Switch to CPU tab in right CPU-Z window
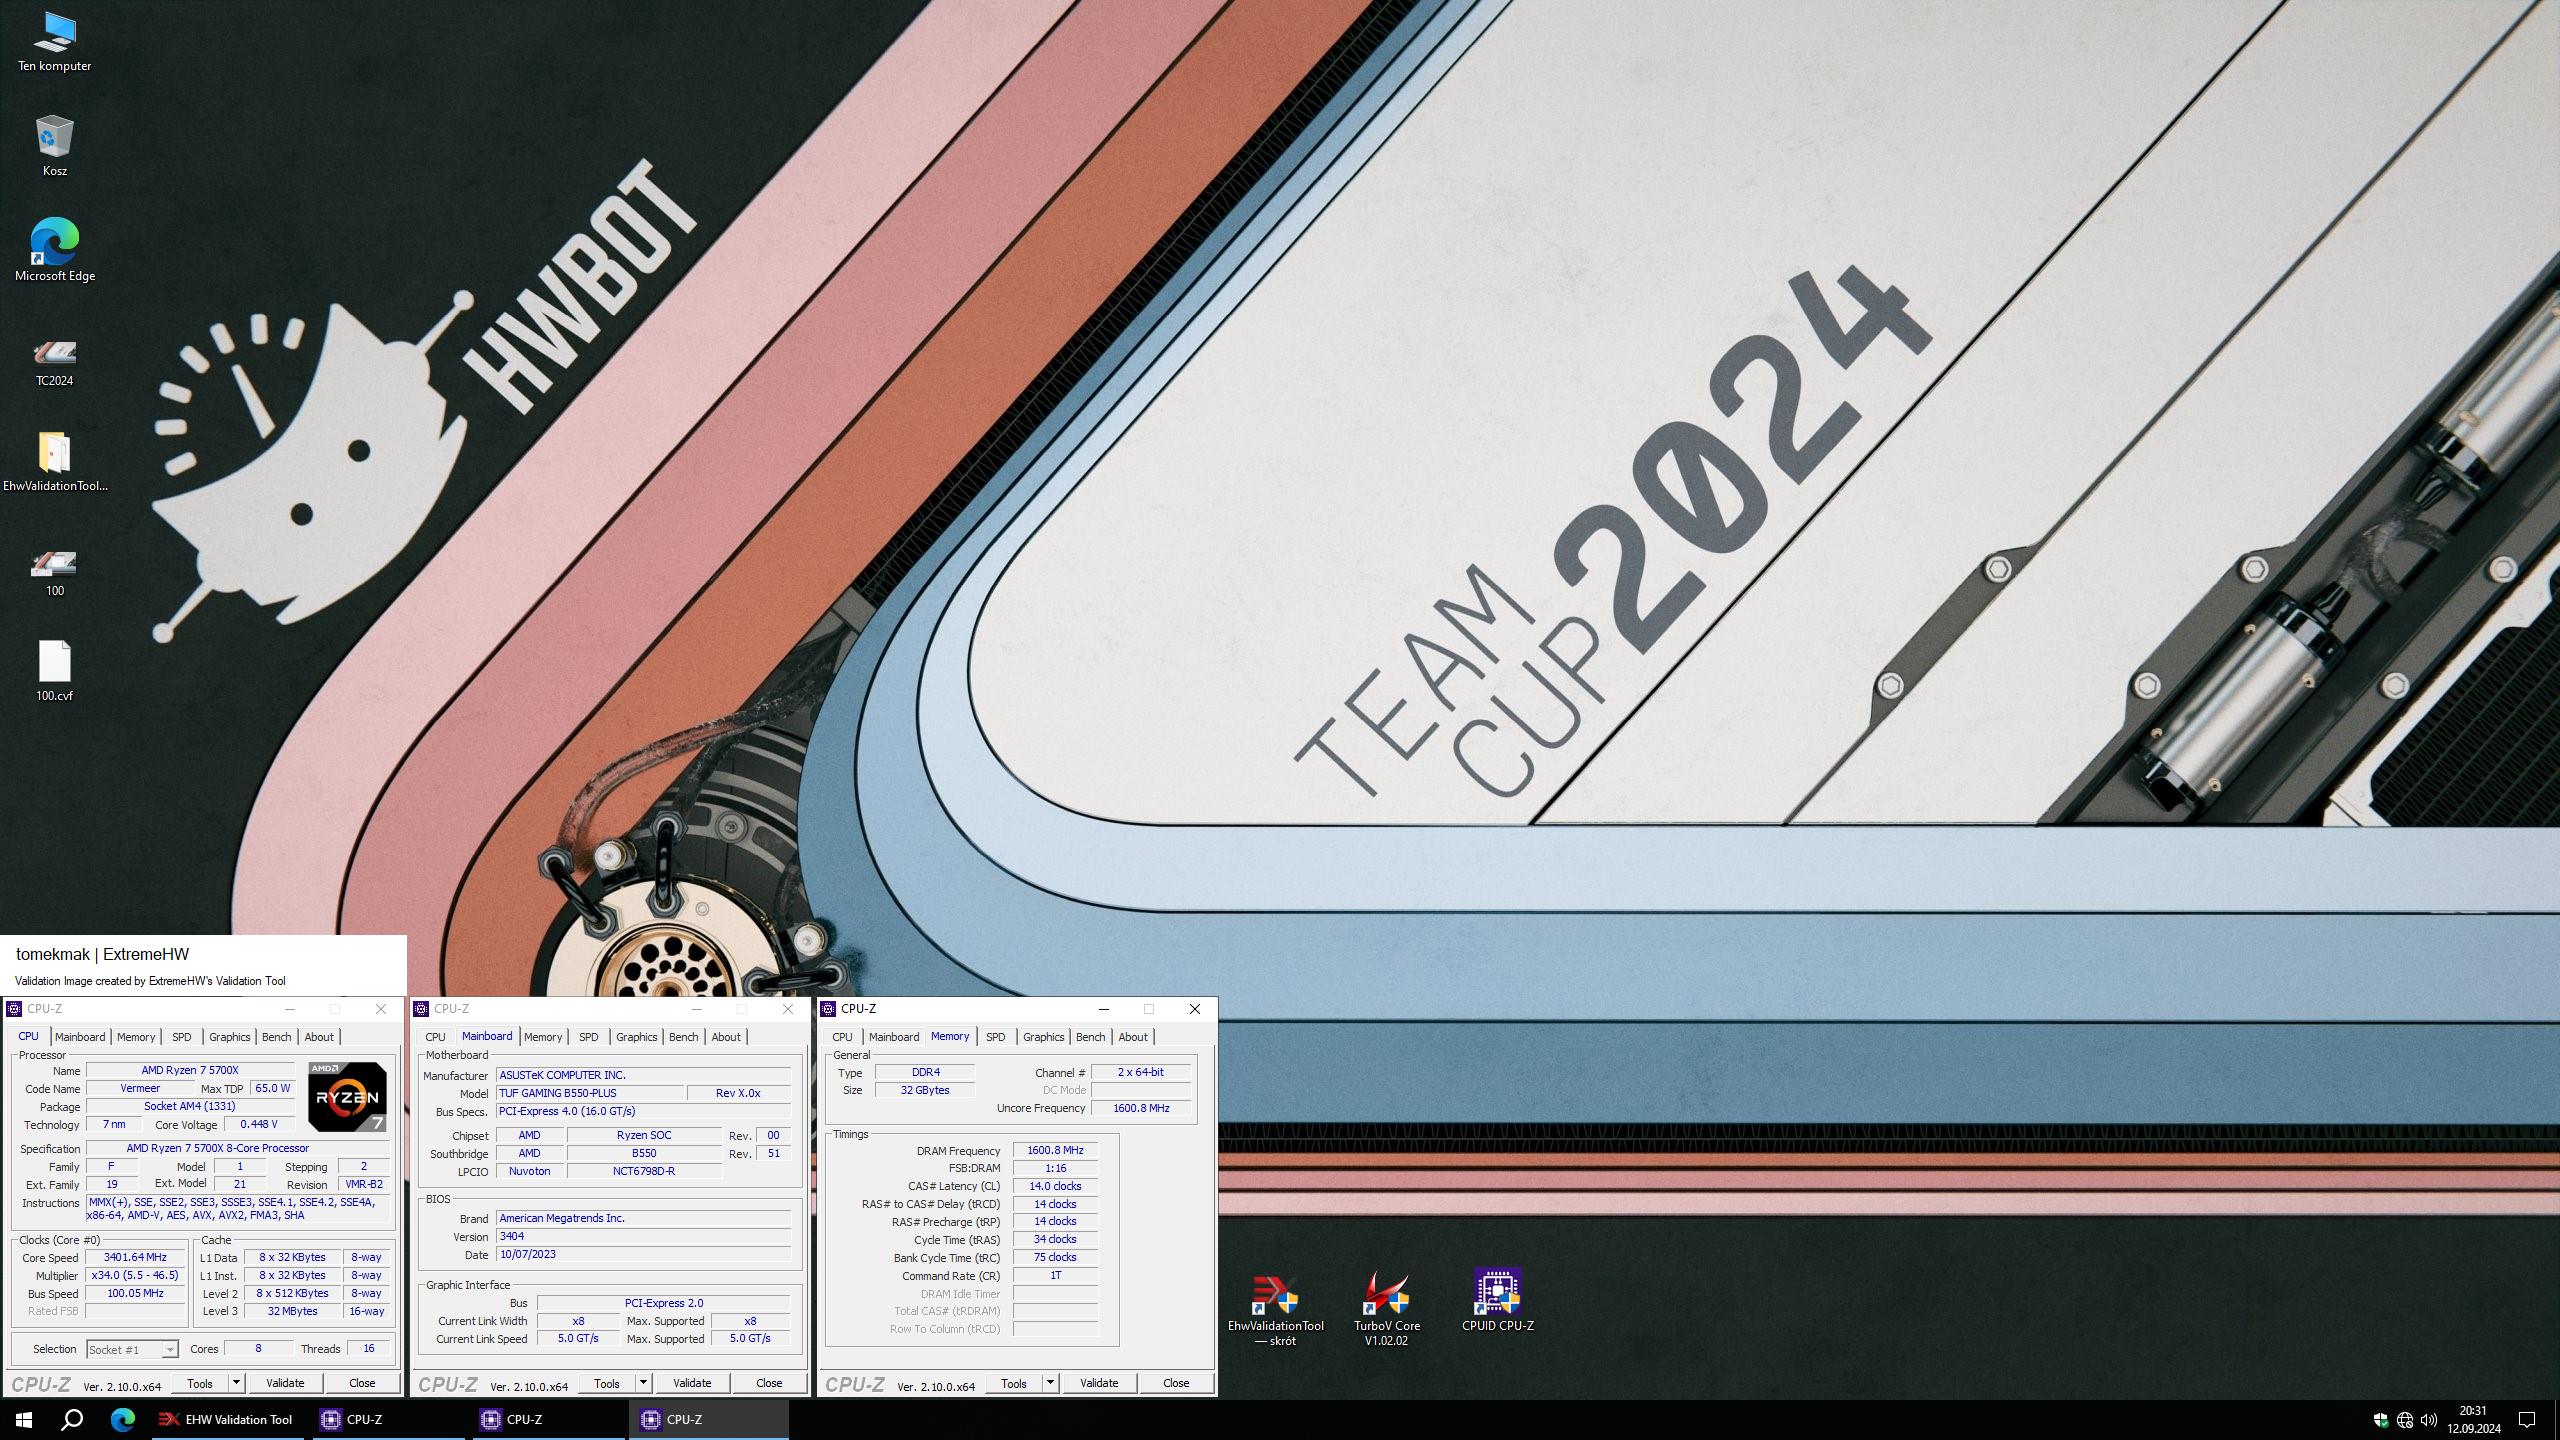Image resolution: width=2560 pixels, height=1440 pixels. coord(842,1037)
